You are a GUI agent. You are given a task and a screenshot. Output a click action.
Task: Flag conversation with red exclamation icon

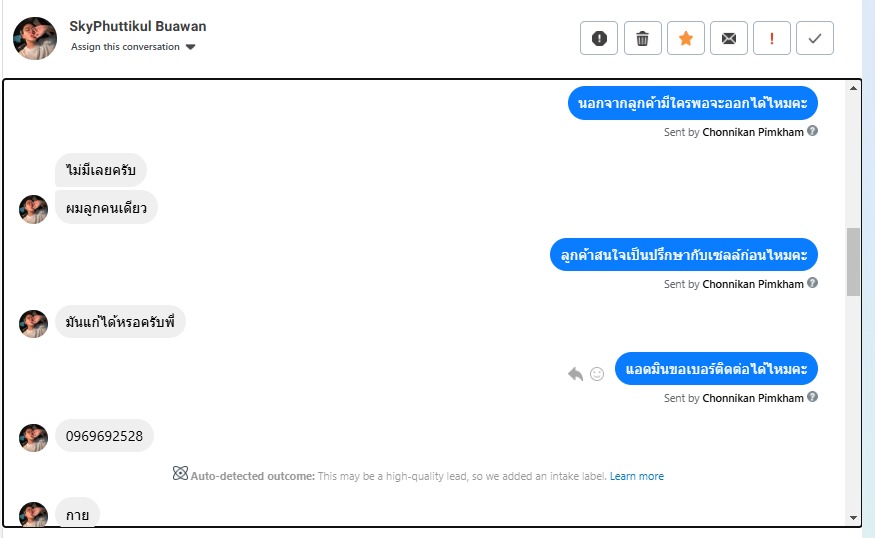pyautogui.click(x=772, y=39)
